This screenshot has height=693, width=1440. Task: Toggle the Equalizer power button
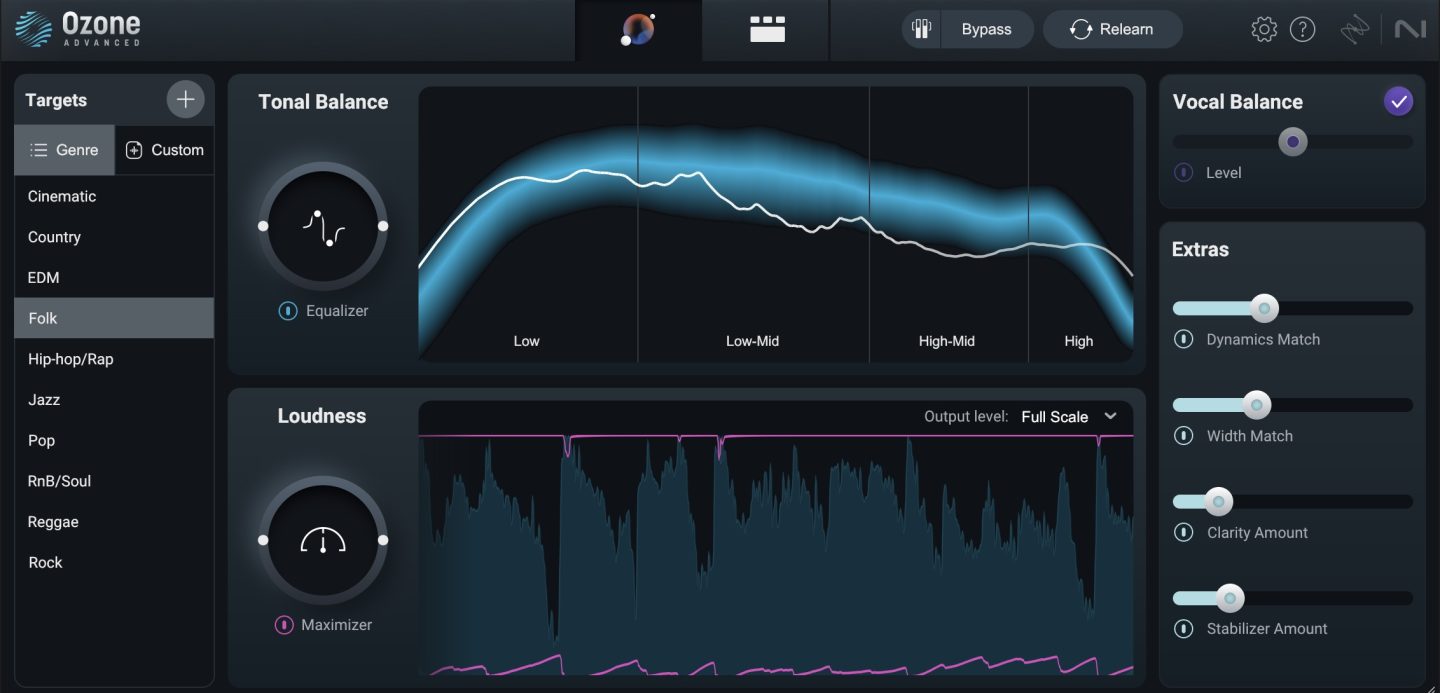[288, 311]
